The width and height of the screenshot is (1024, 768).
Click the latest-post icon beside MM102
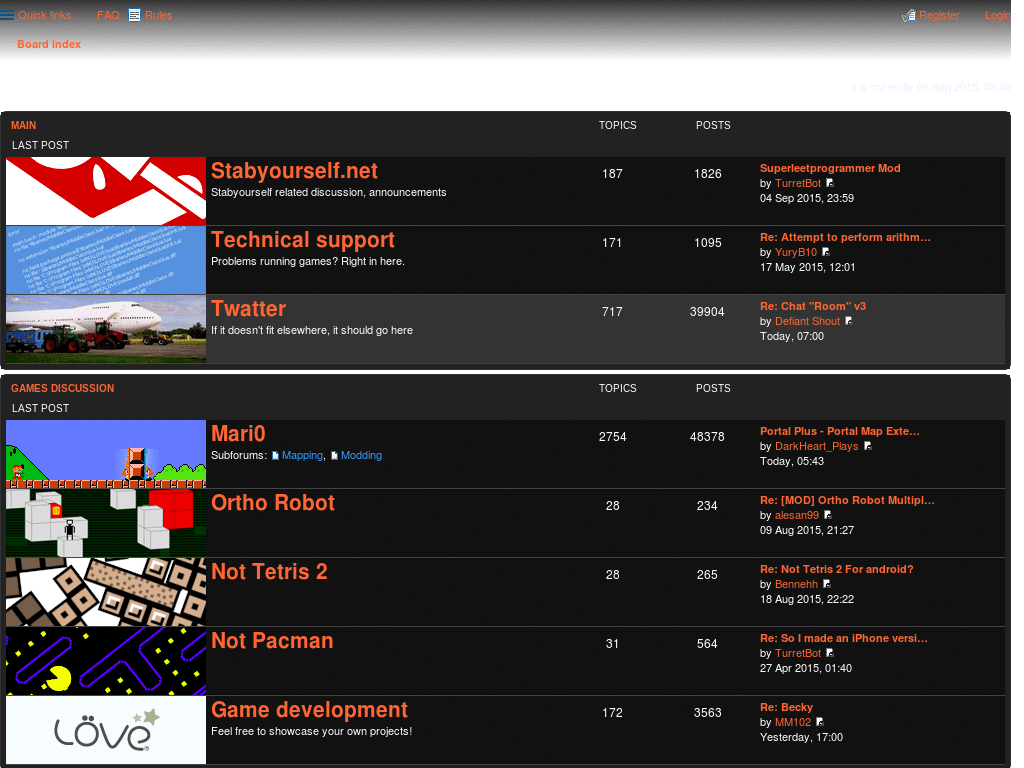pyautogui.click(x=819, y=722)
